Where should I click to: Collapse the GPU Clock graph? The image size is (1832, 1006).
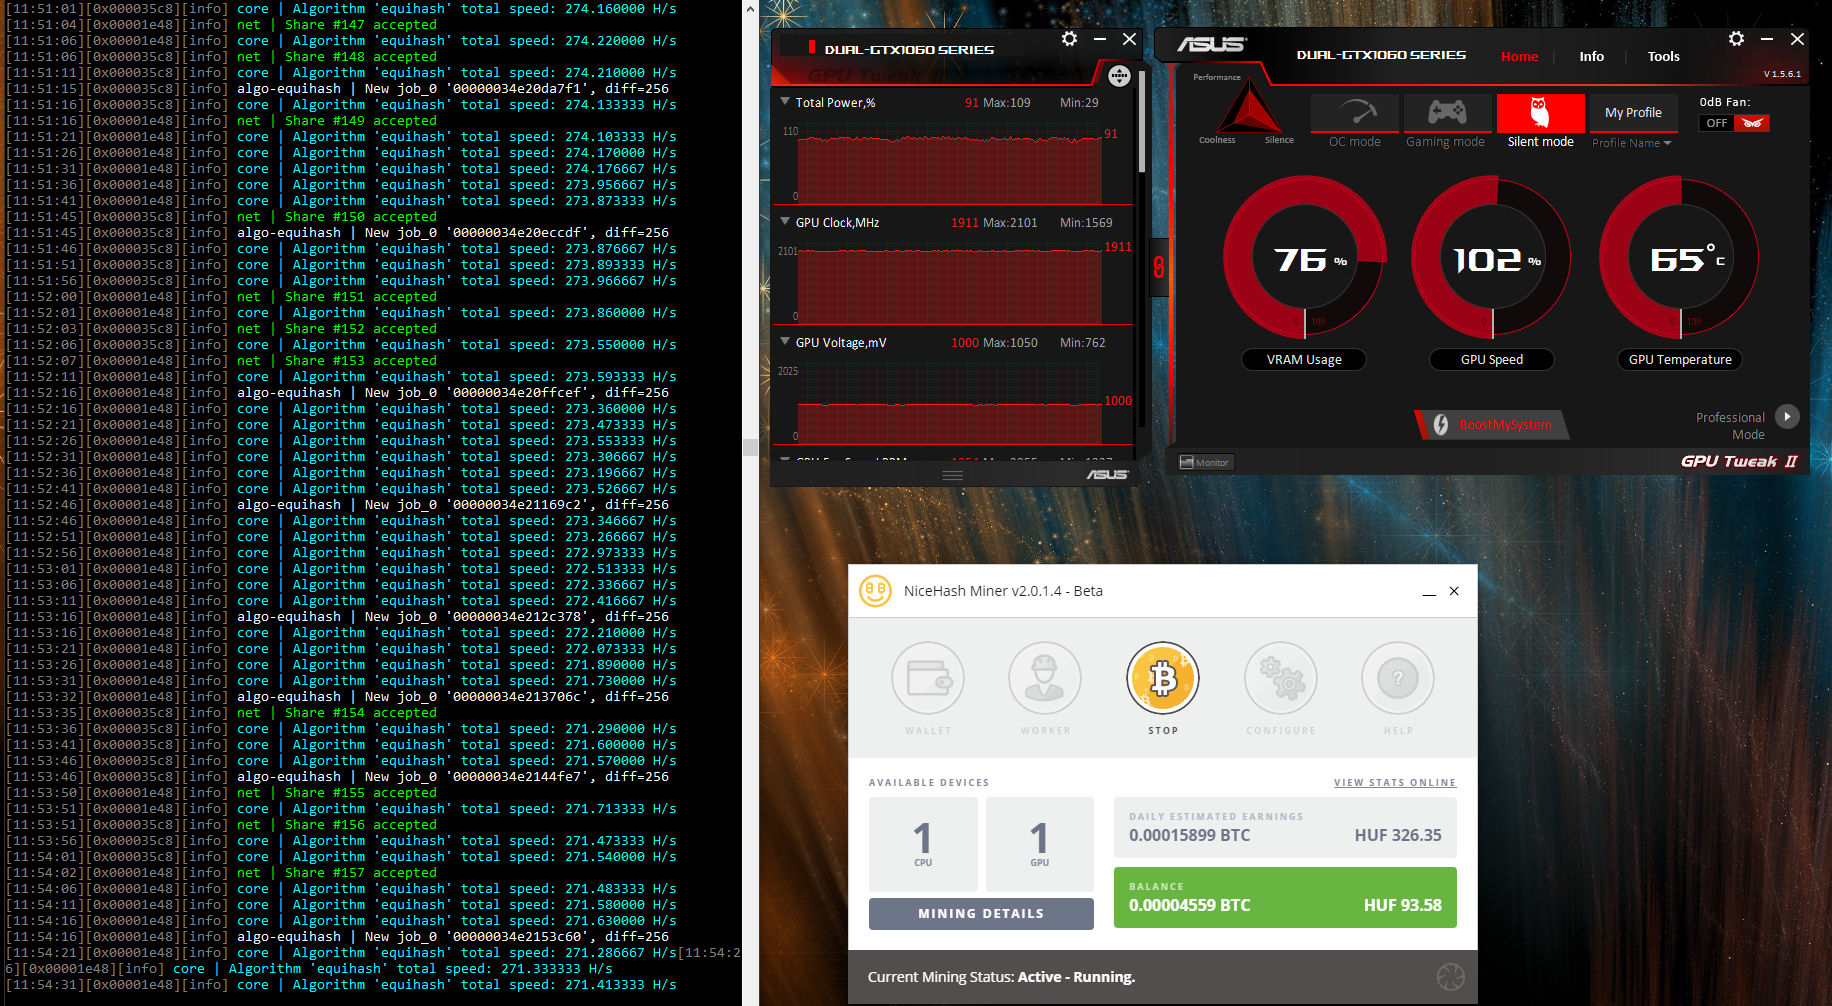(x=785, y=222)
